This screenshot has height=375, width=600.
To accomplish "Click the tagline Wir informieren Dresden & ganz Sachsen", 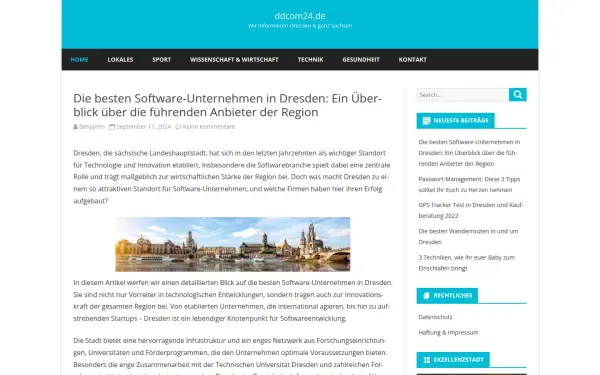I will (x=300, y=26).
